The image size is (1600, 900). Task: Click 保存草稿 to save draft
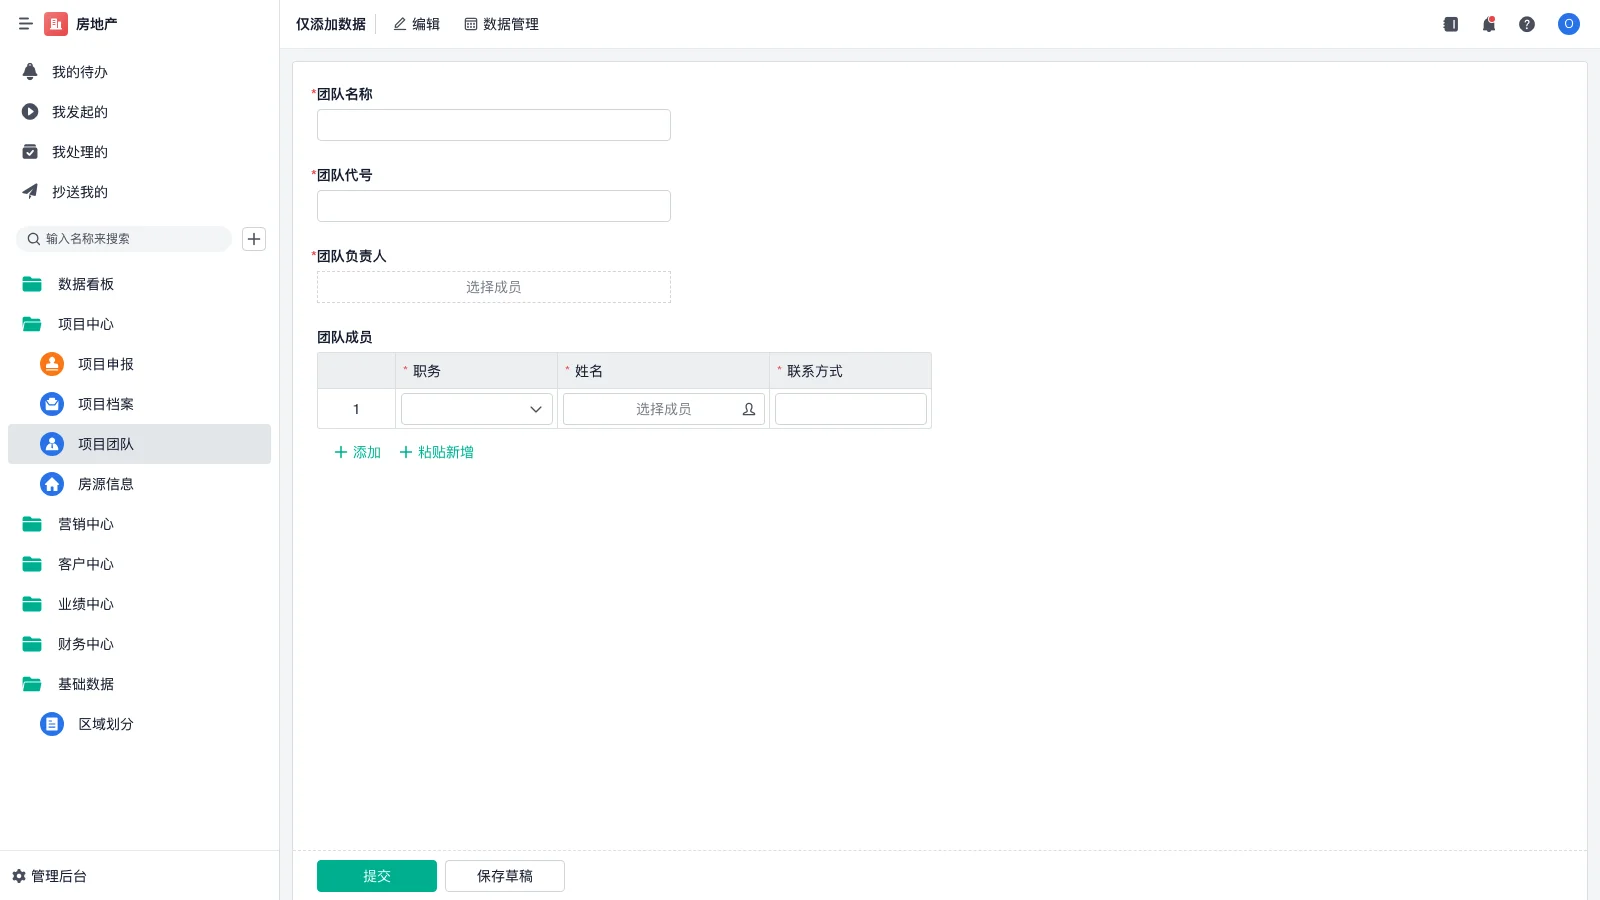click(504, 875)
